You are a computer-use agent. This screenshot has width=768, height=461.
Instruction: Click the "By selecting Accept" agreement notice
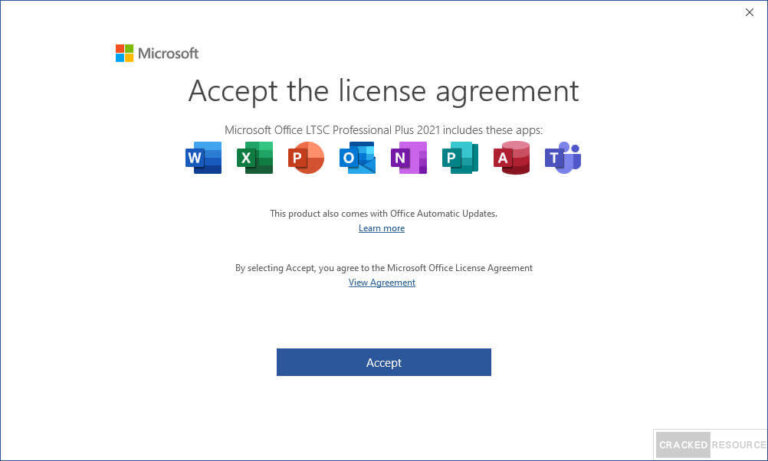(383, 268)
